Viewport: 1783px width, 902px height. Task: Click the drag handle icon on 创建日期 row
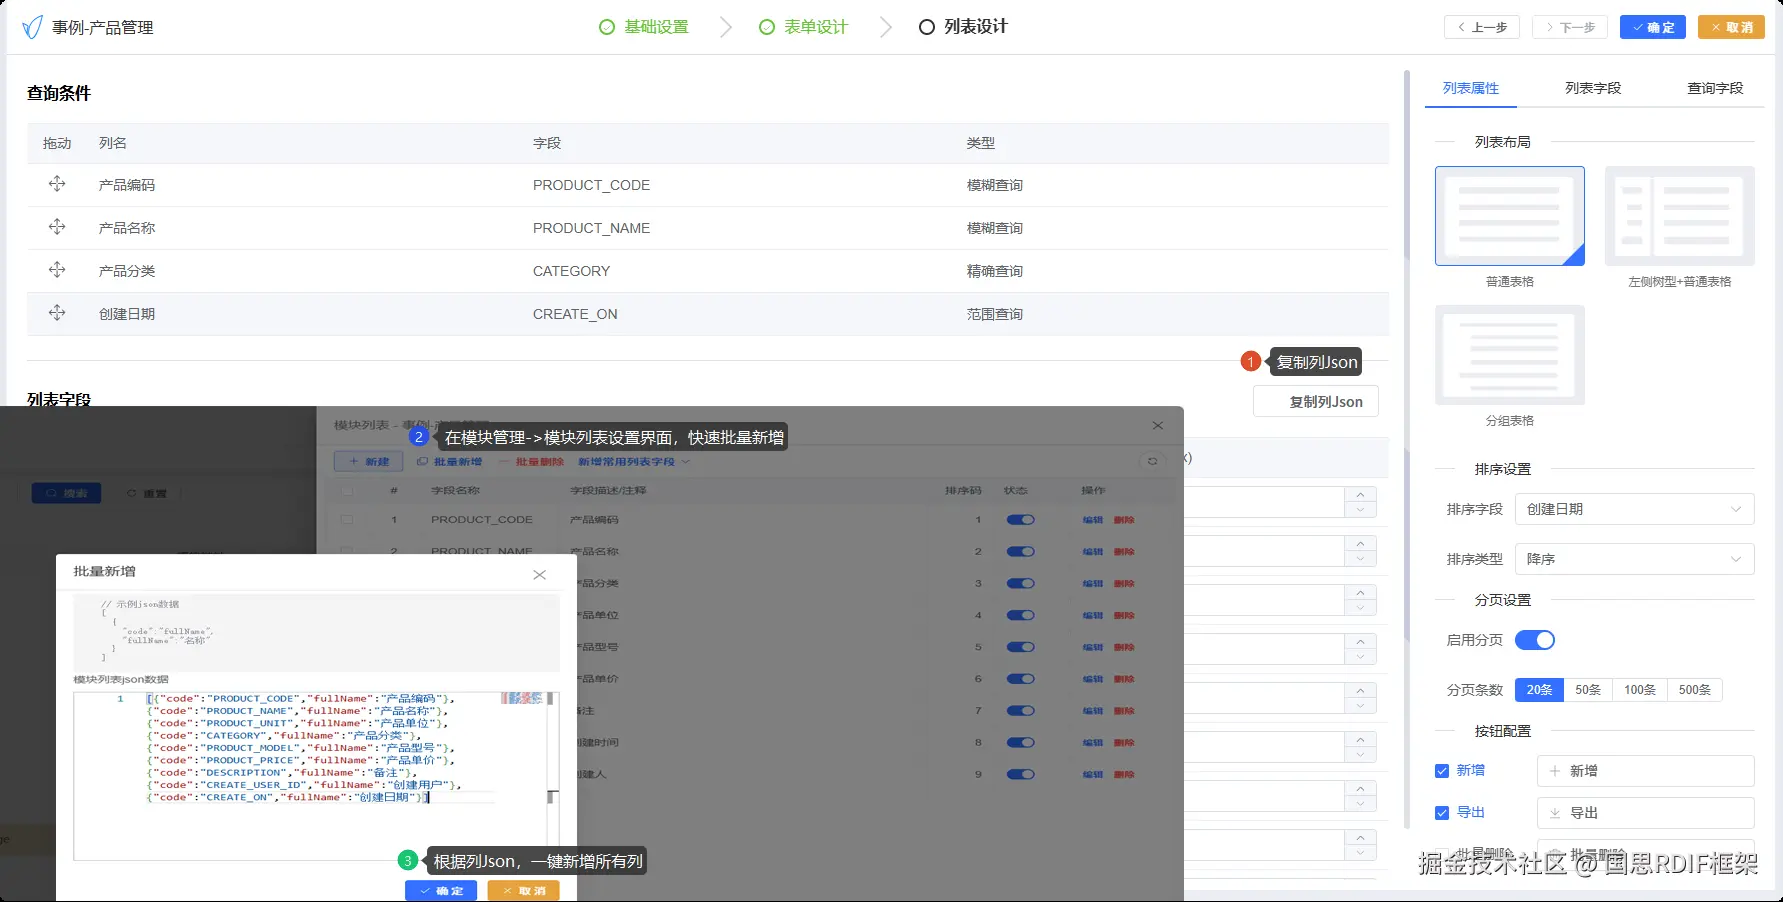tap(57, 312)
